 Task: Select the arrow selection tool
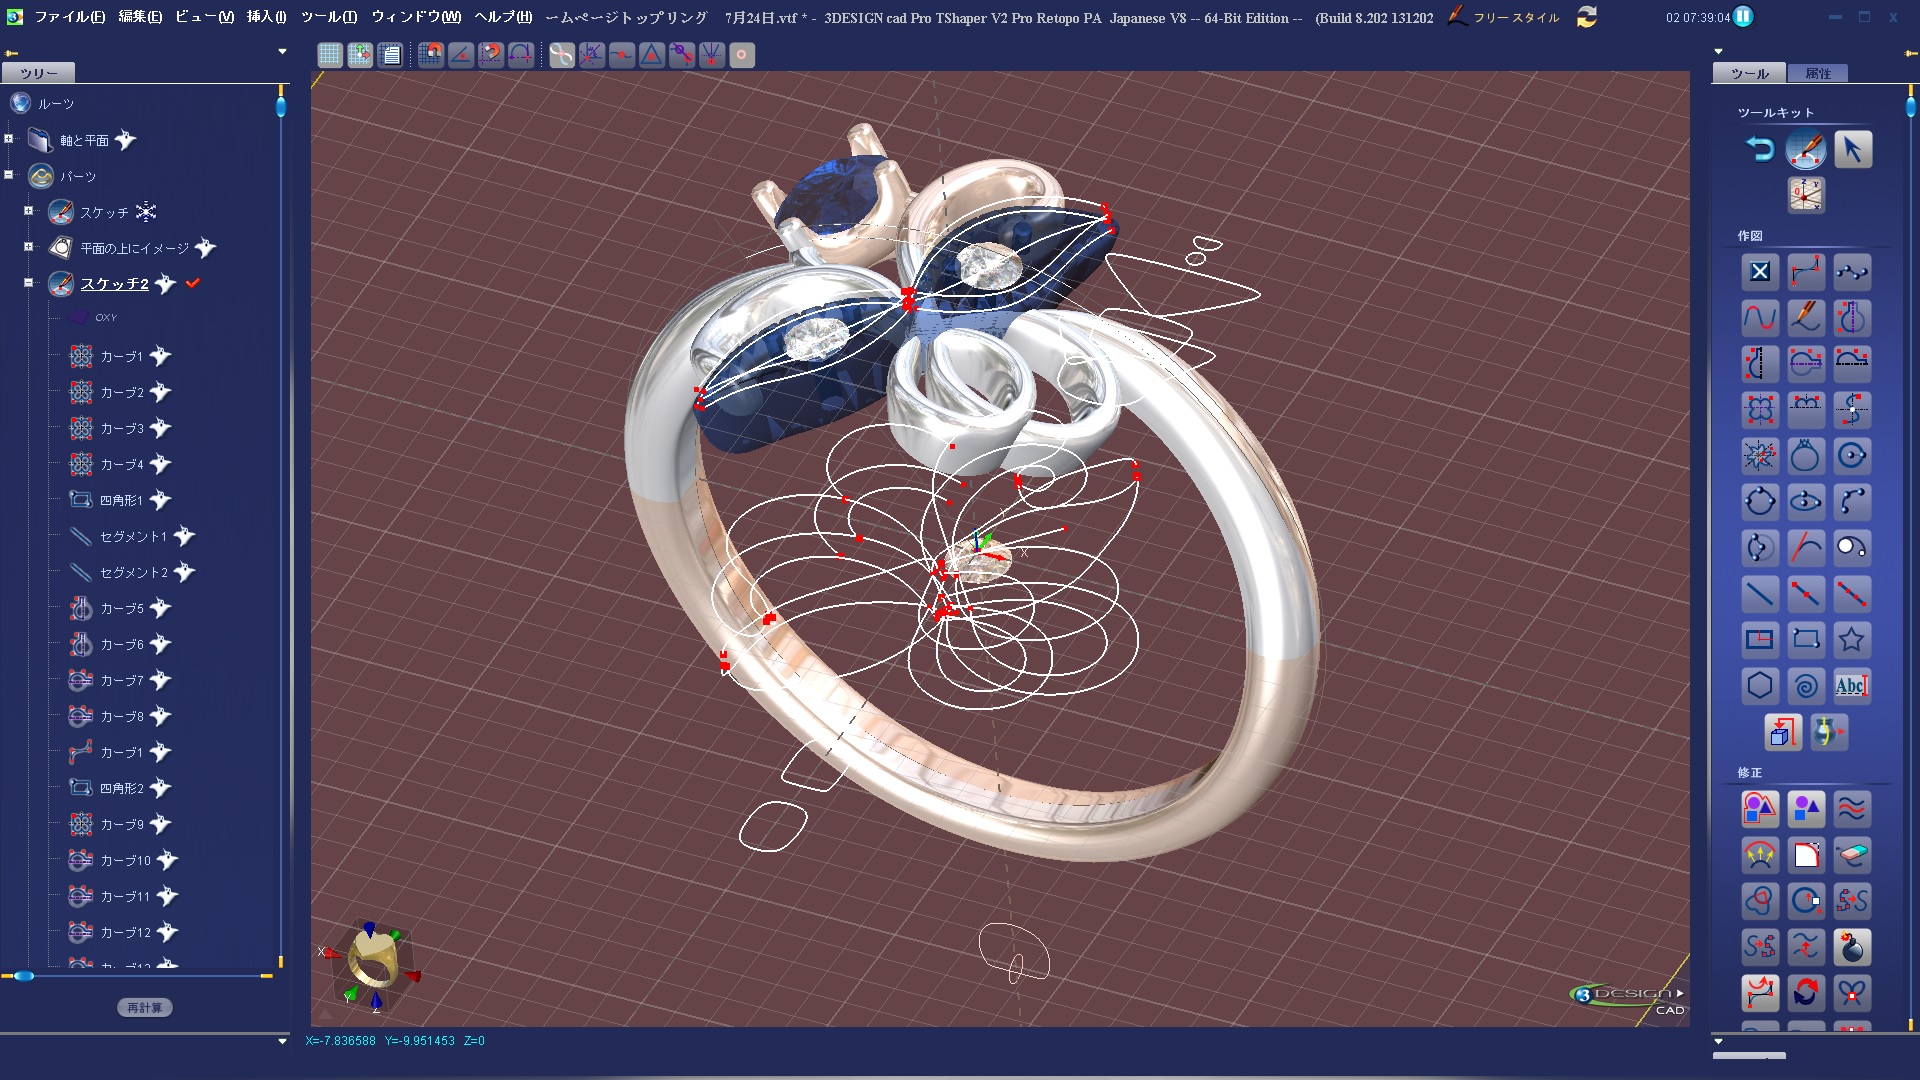[x=1852, y=150]
